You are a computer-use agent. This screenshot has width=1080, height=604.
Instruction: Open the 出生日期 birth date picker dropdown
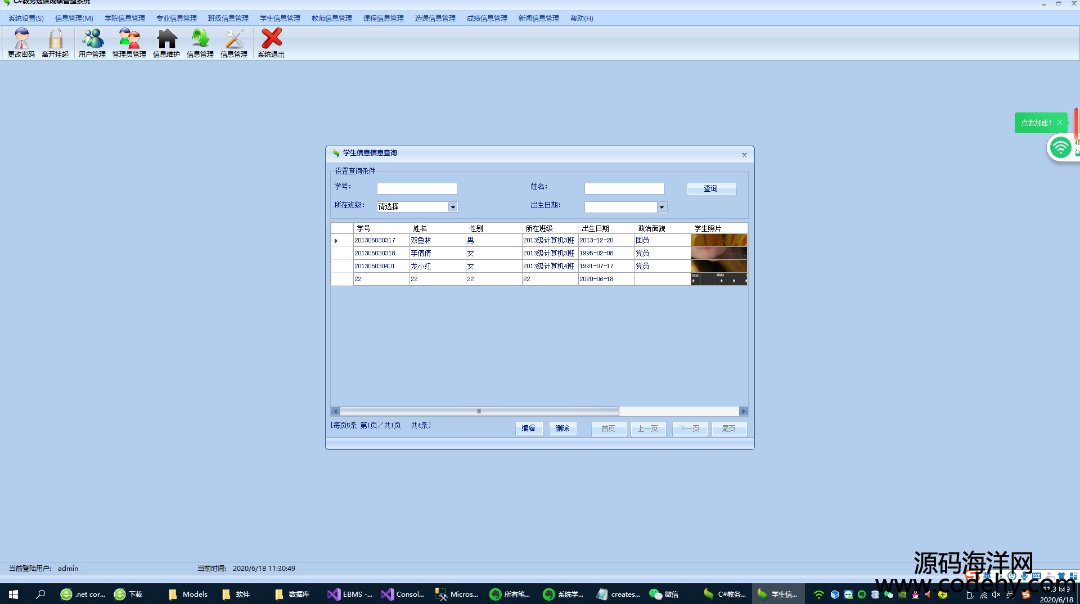pos(662,207)
